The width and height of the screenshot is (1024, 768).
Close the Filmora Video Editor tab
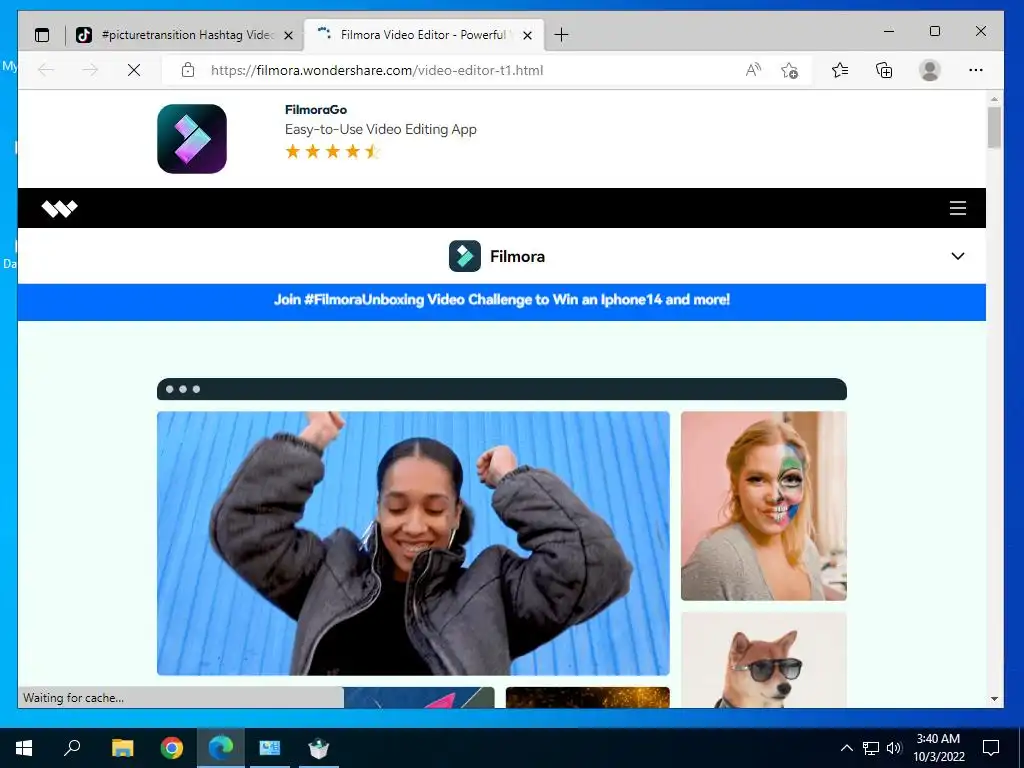pos(527,35)
